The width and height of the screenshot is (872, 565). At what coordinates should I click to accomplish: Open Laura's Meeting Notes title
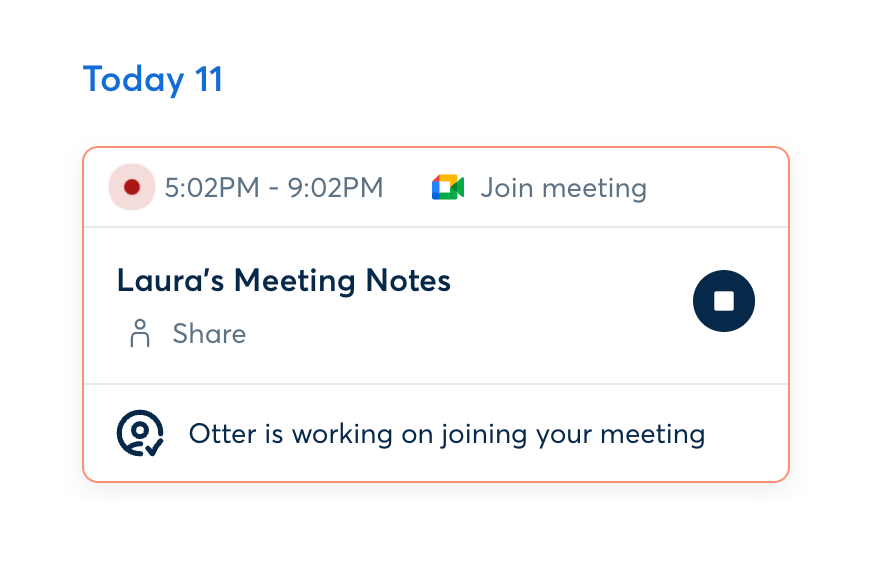[x=284, y=281]
